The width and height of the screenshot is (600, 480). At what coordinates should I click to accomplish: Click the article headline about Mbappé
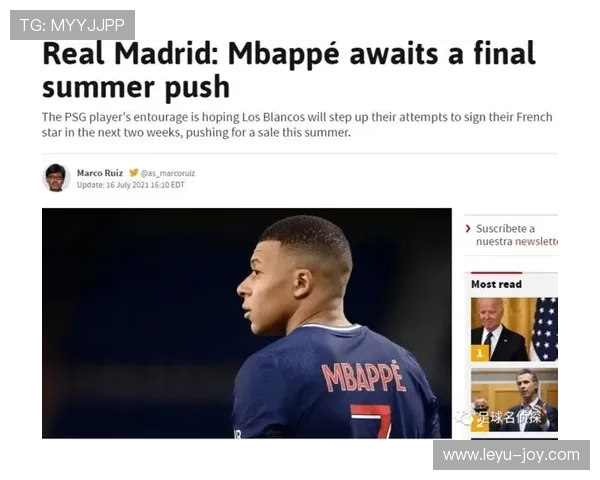pos(289,70)
